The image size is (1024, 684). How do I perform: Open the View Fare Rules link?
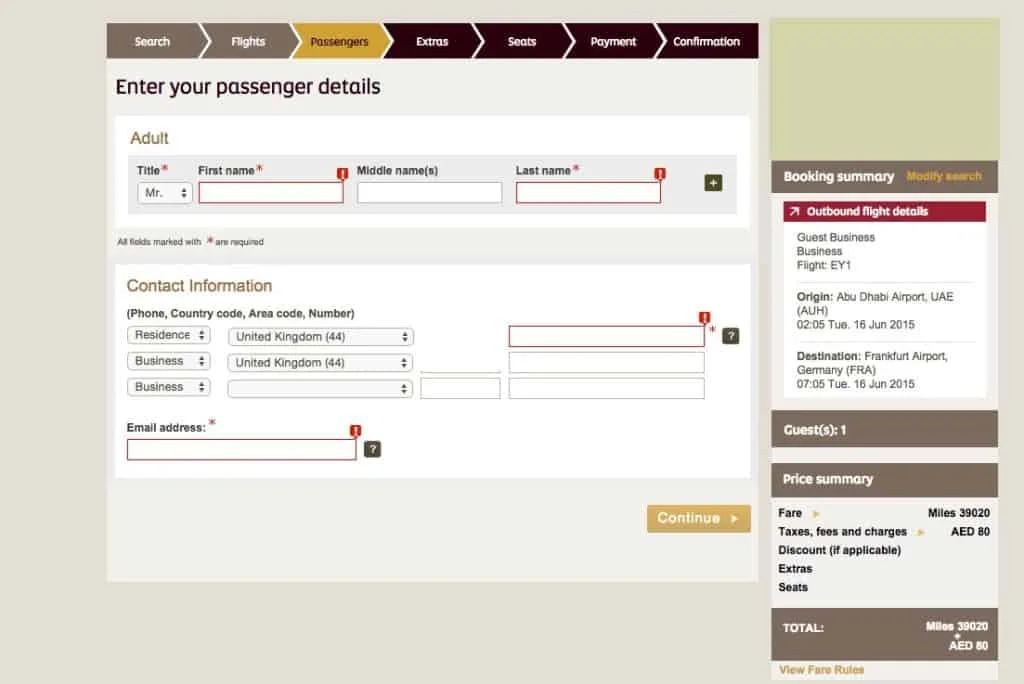[x=821, y=670]
